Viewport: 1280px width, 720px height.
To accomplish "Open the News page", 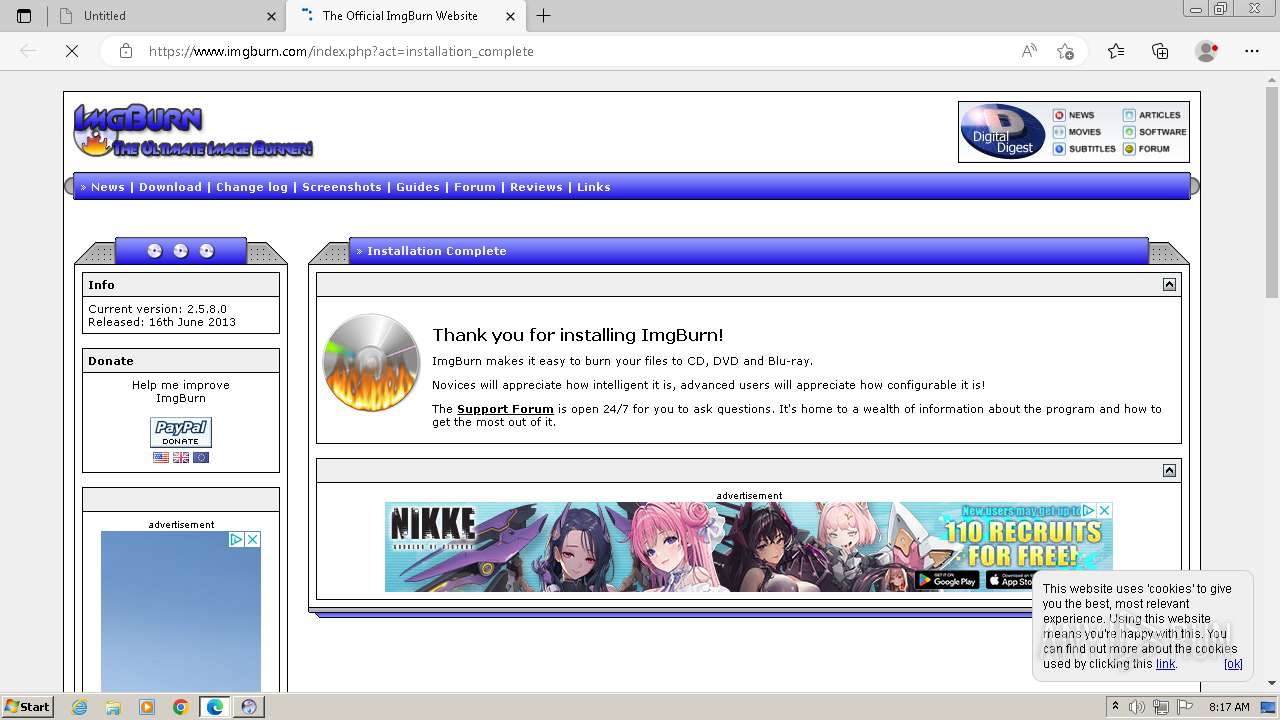I will tap(108, 187).
